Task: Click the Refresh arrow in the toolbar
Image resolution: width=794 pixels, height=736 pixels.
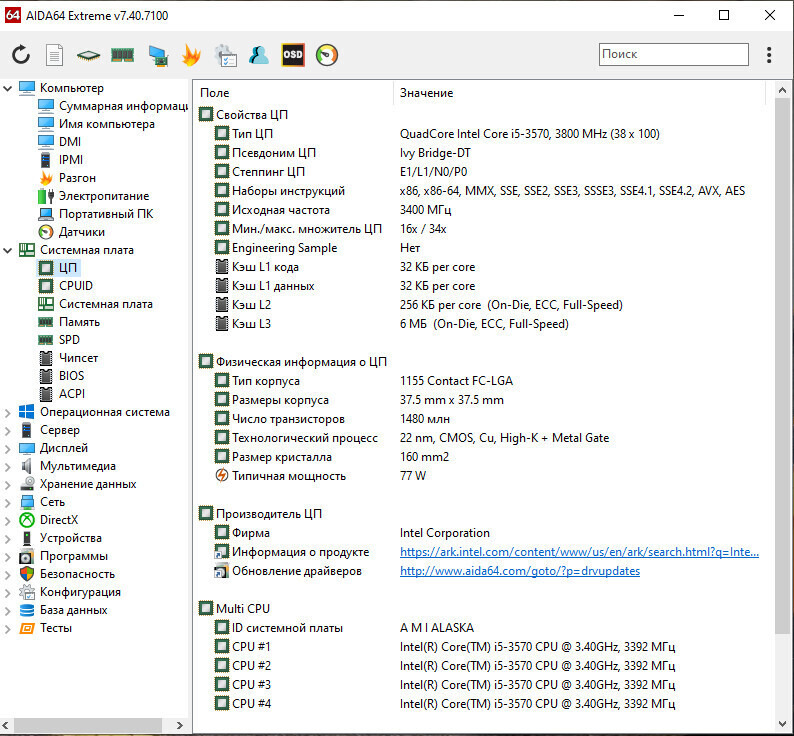Action: tap(21, 55)
